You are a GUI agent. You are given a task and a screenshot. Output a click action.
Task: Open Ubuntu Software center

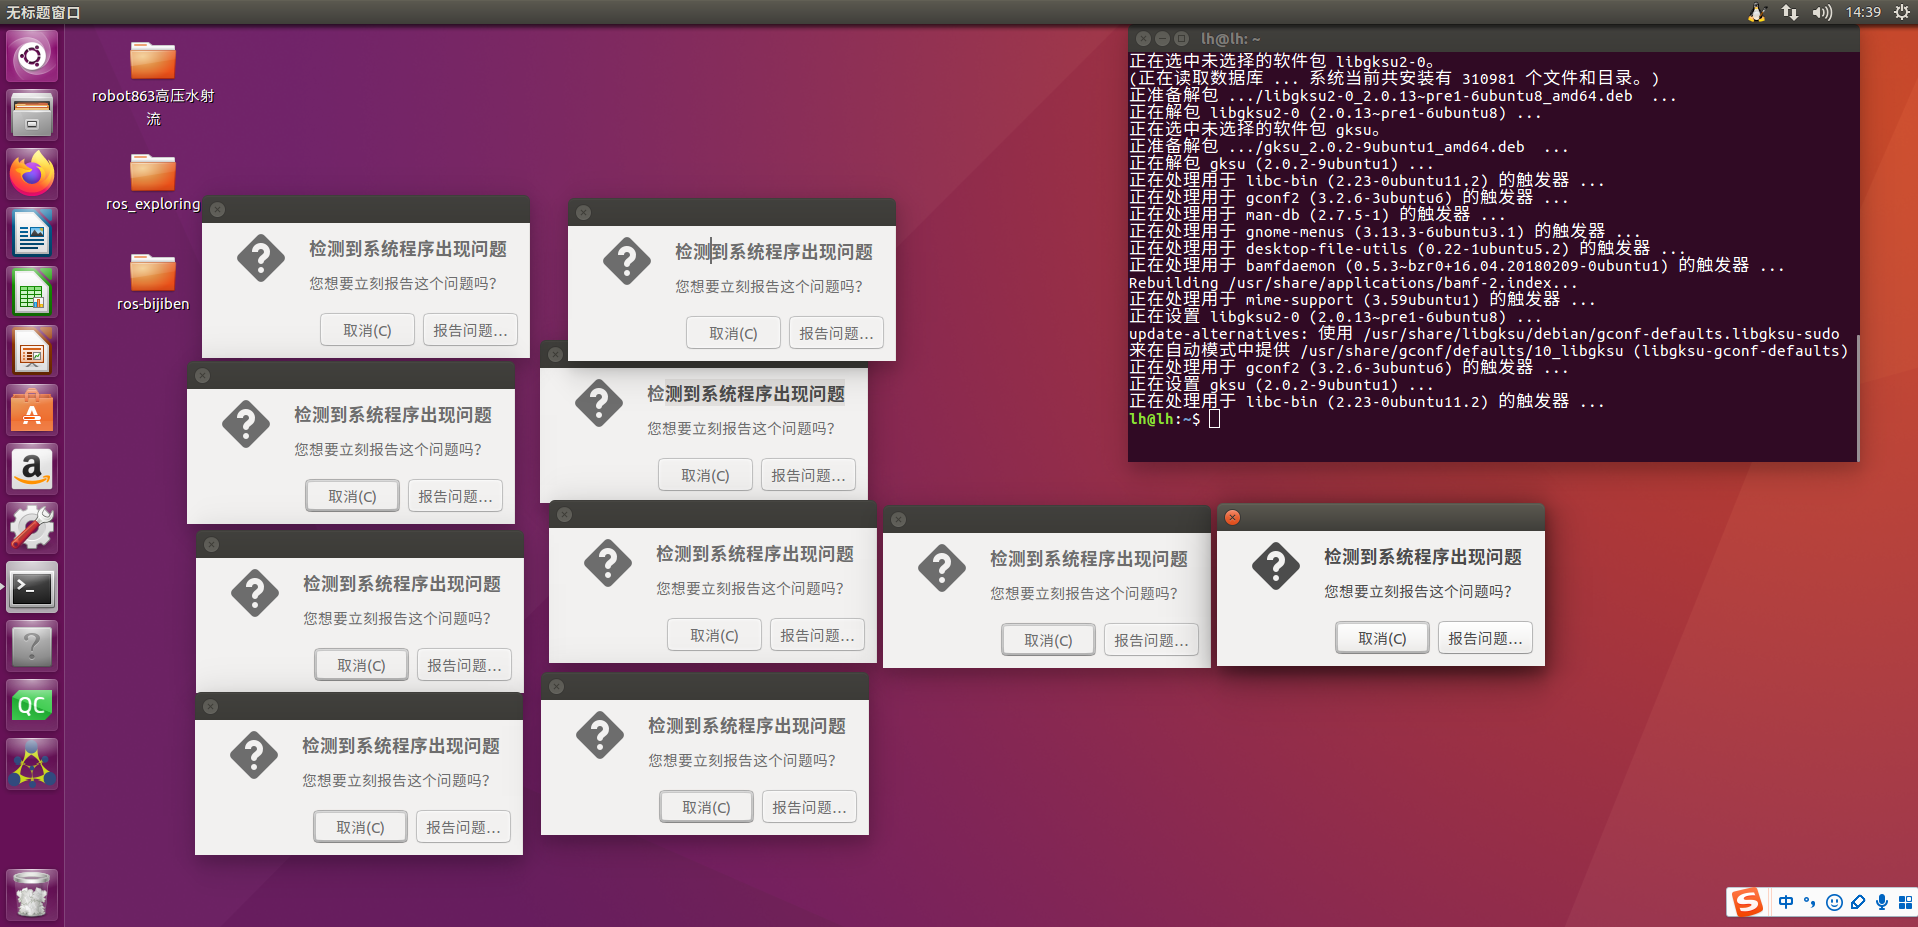pyautogui.click(x=31, y=409)
